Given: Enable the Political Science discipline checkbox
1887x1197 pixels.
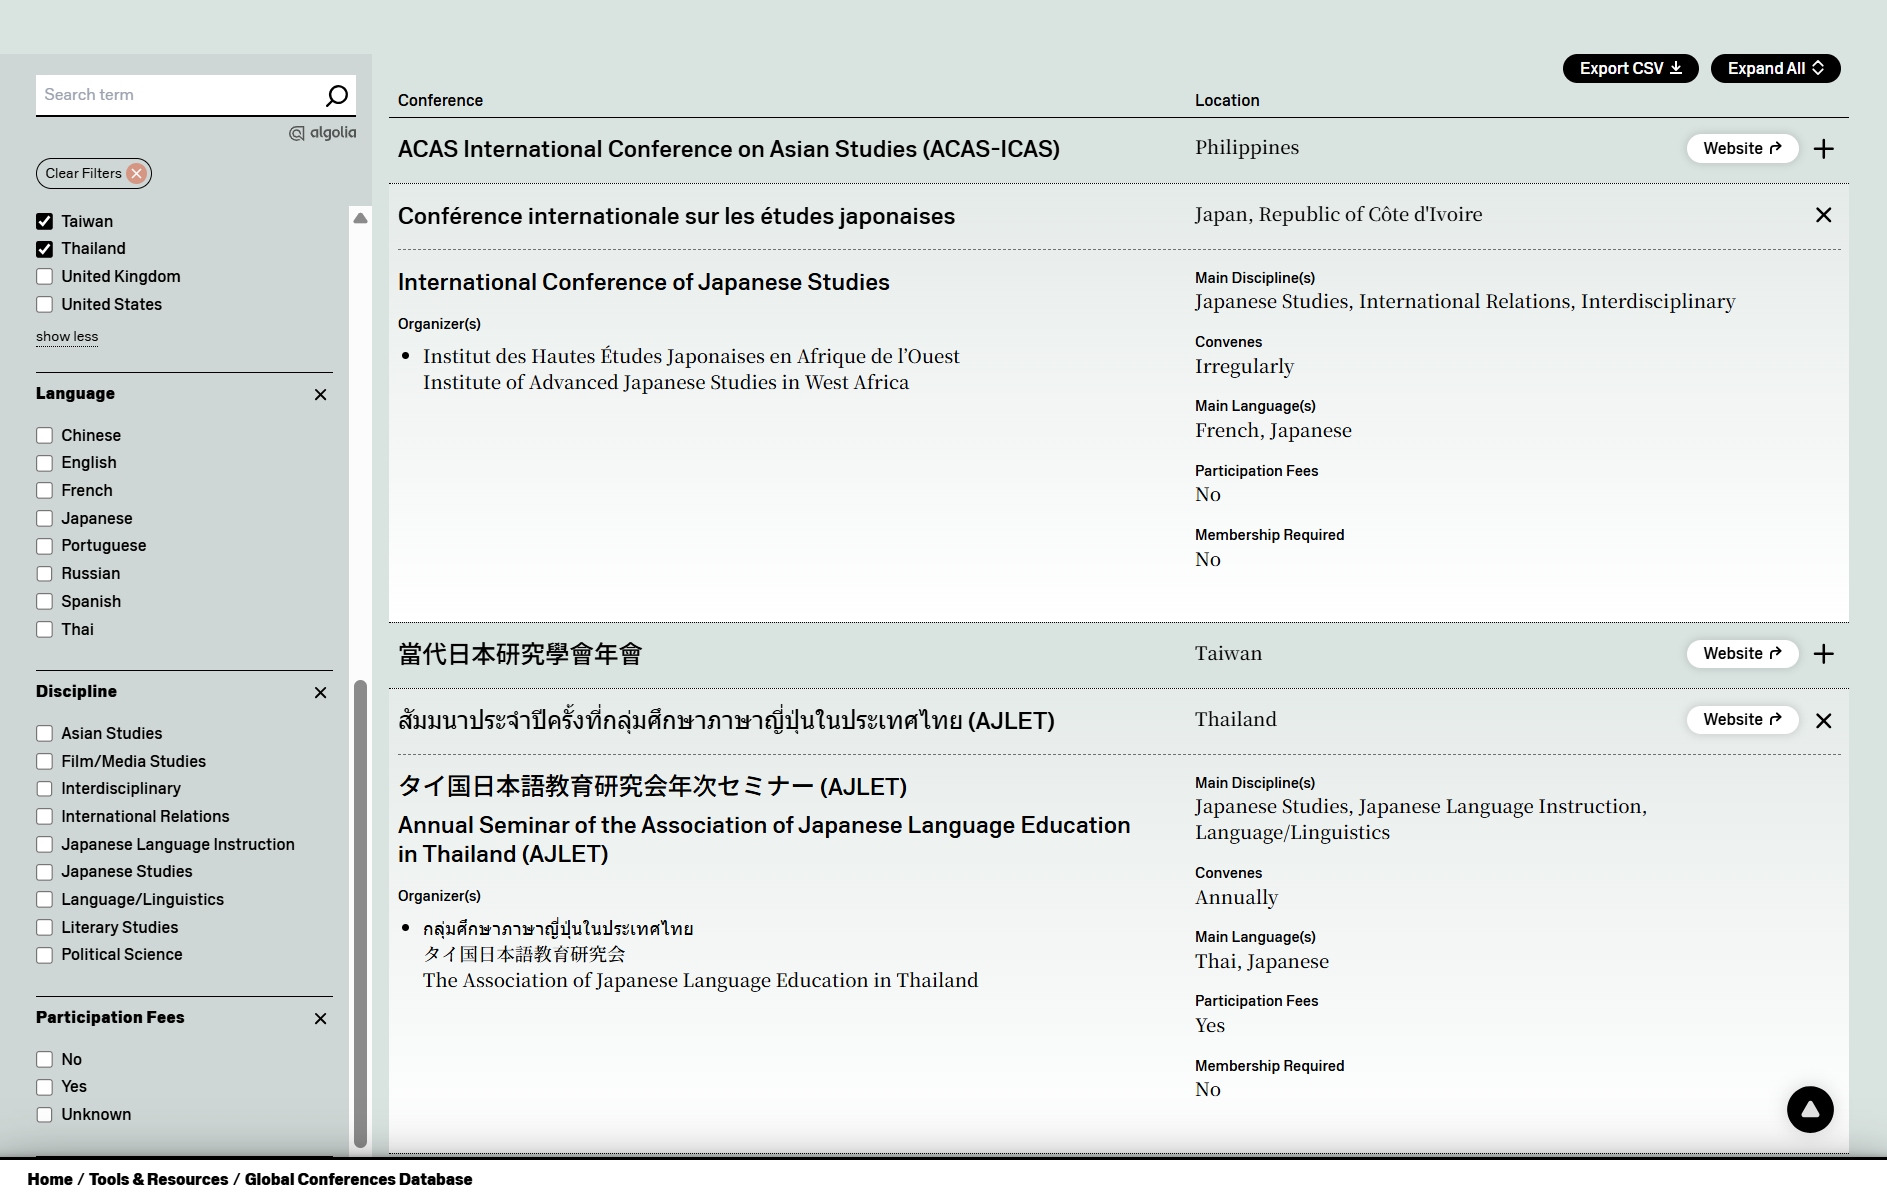Looking at the screenshot, I should [x=45, y=955].
